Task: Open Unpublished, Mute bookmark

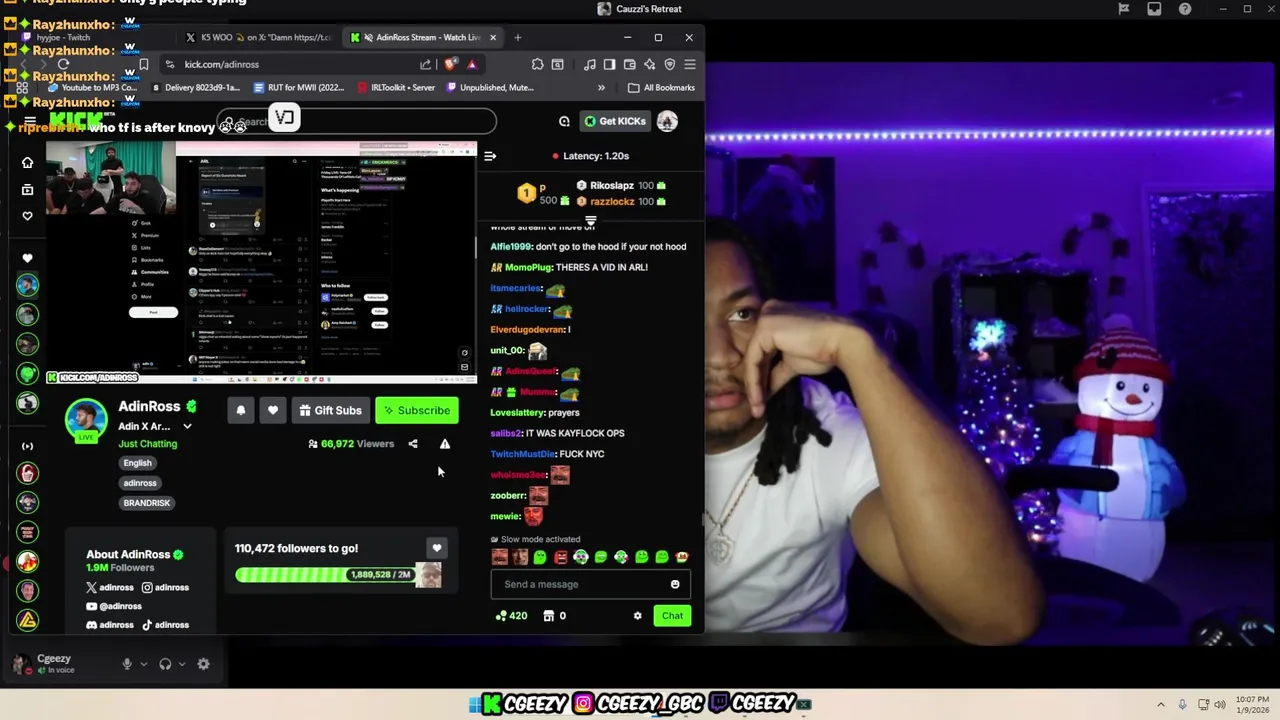Action: tap(490, 88)
